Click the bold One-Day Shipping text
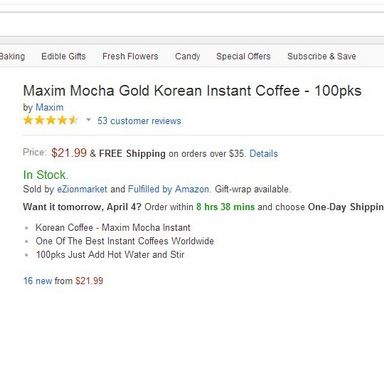The height and width of the screenshot is (371, 384). point(346,207)
